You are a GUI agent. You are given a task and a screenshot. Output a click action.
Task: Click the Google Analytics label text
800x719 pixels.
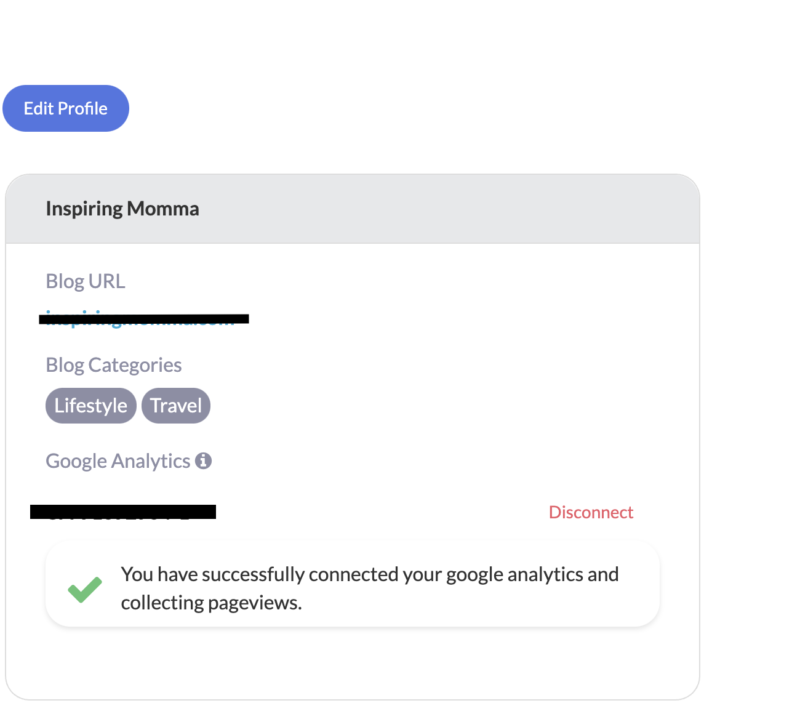click(x=118, y=461)
